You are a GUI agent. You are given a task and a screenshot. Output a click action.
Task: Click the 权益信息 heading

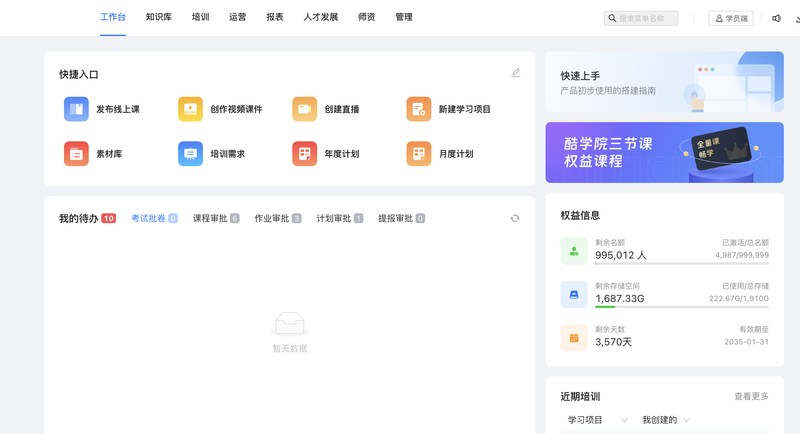[580, 215]
